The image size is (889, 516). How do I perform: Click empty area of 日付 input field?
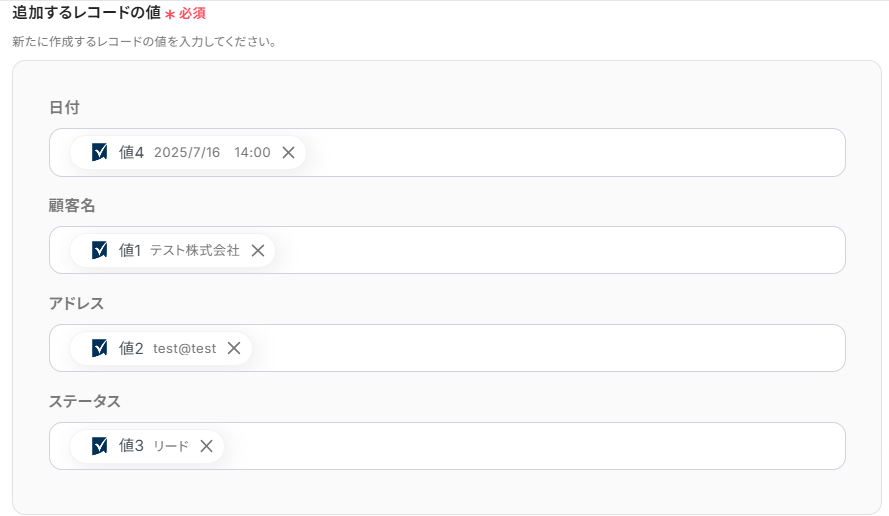point(573,153)
